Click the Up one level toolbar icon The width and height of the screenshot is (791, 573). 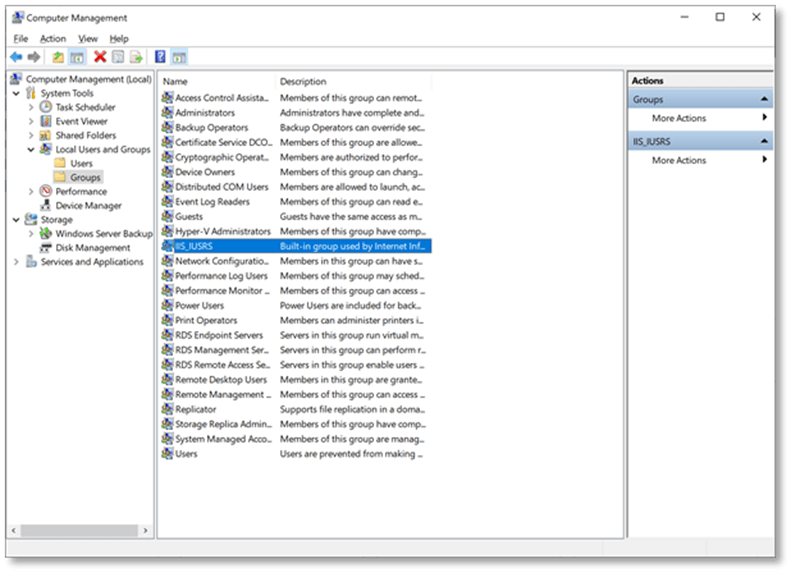(58, 57)
